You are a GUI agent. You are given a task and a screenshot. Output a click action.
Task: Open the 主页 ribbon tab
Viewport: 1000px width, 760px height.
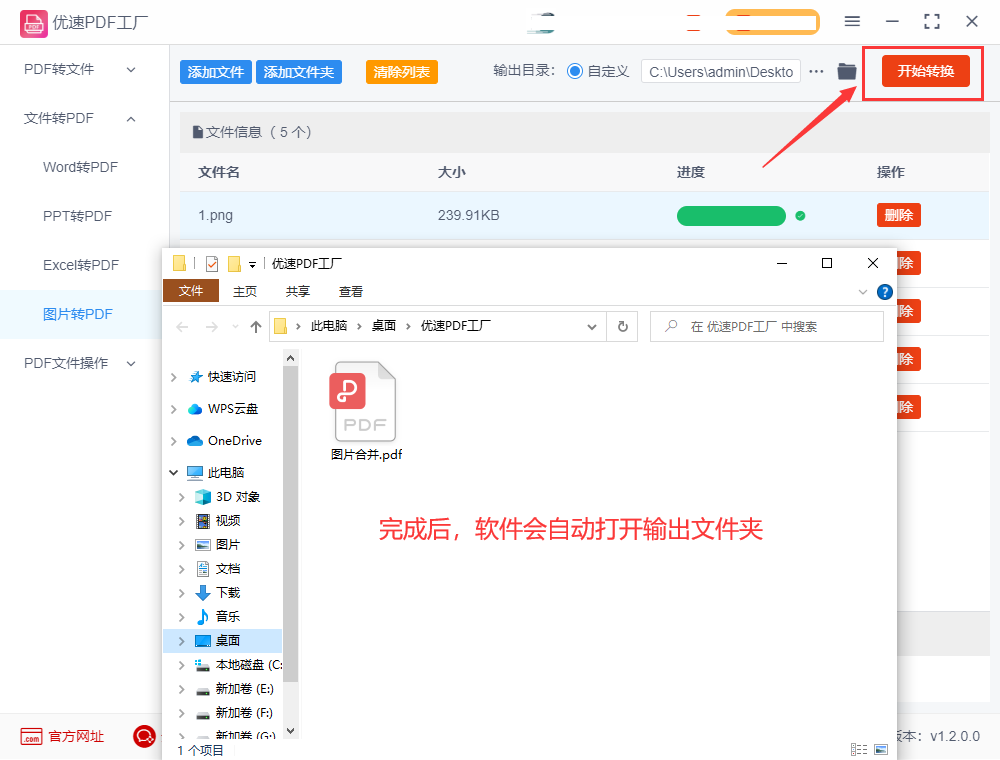point(245,291)
